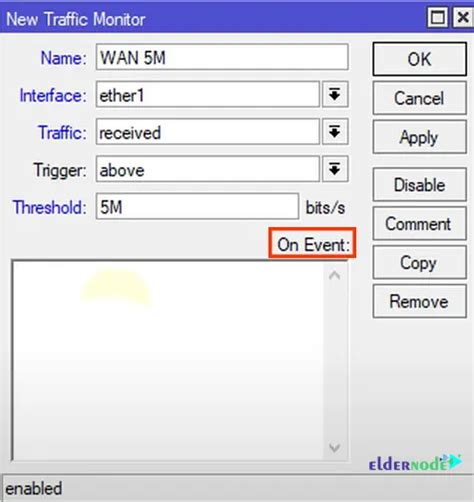Disable this traffic monitor entry
The image size is (474, 502).
tap(420, 185)
